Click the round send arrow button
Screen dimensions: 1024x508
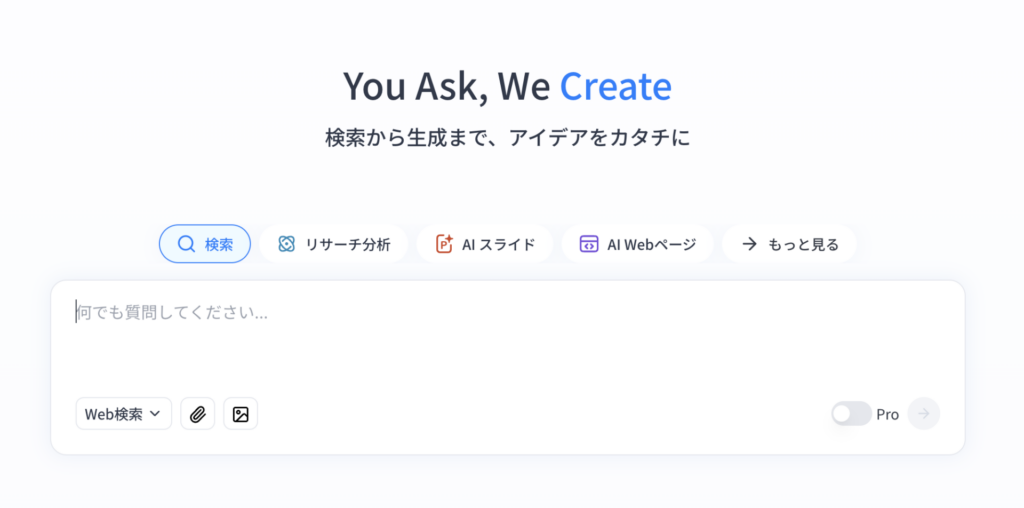(923, 413)
